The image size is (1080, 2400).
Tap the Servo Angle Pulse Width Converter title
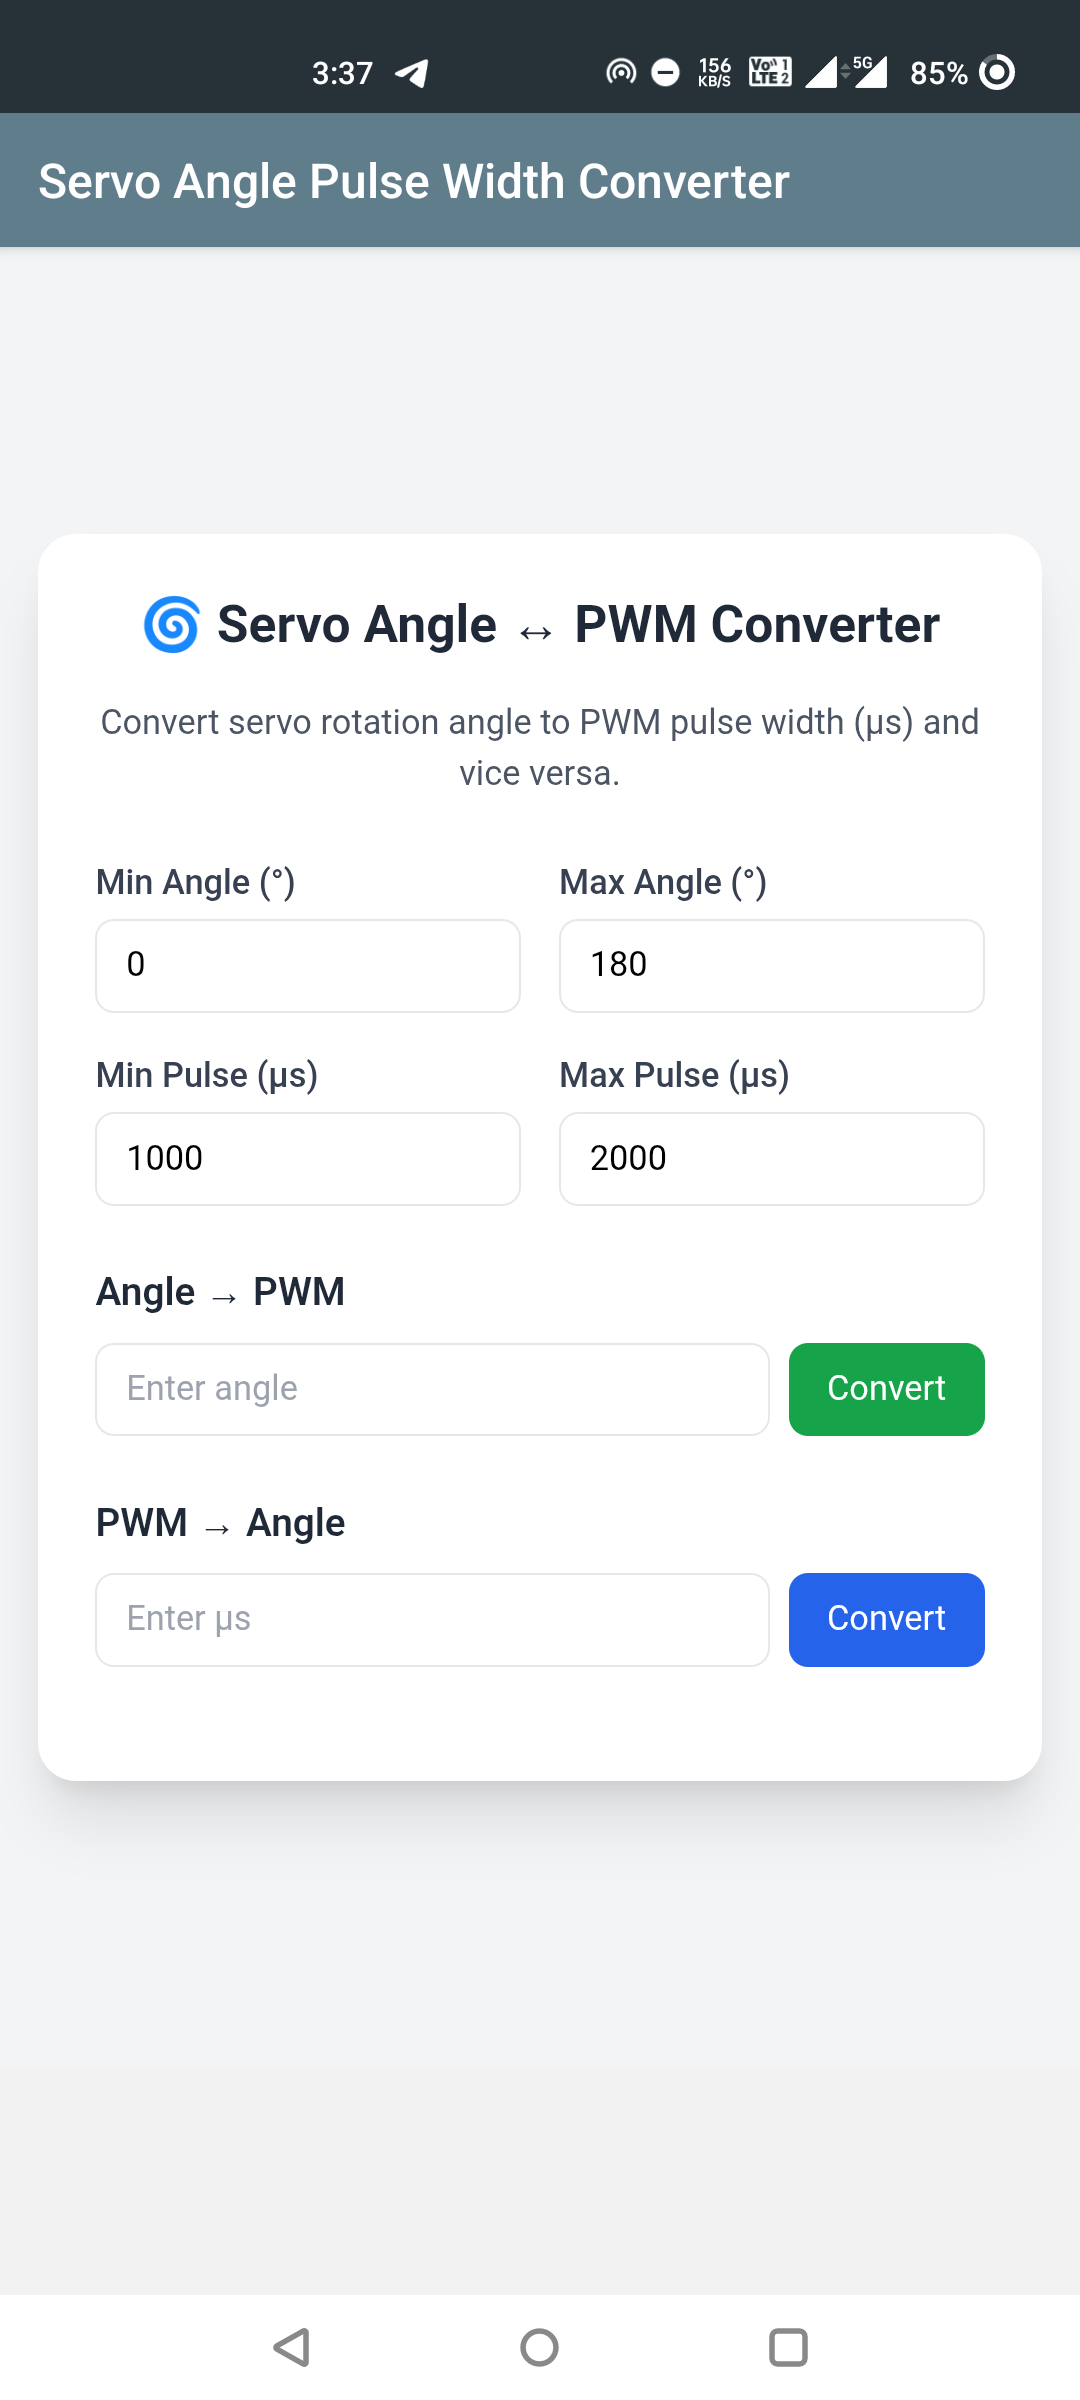(x=414, y=182)
